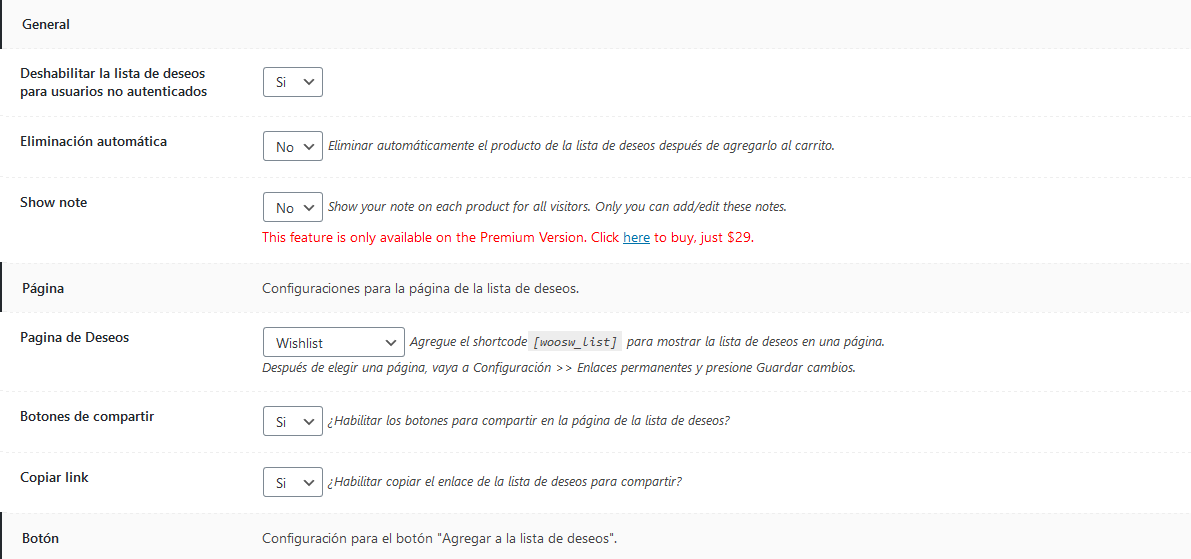Image resolution: width=1191 pixels, height=559 pixels.
Task: Select the Botón section heading
Action: pos(40,538)
